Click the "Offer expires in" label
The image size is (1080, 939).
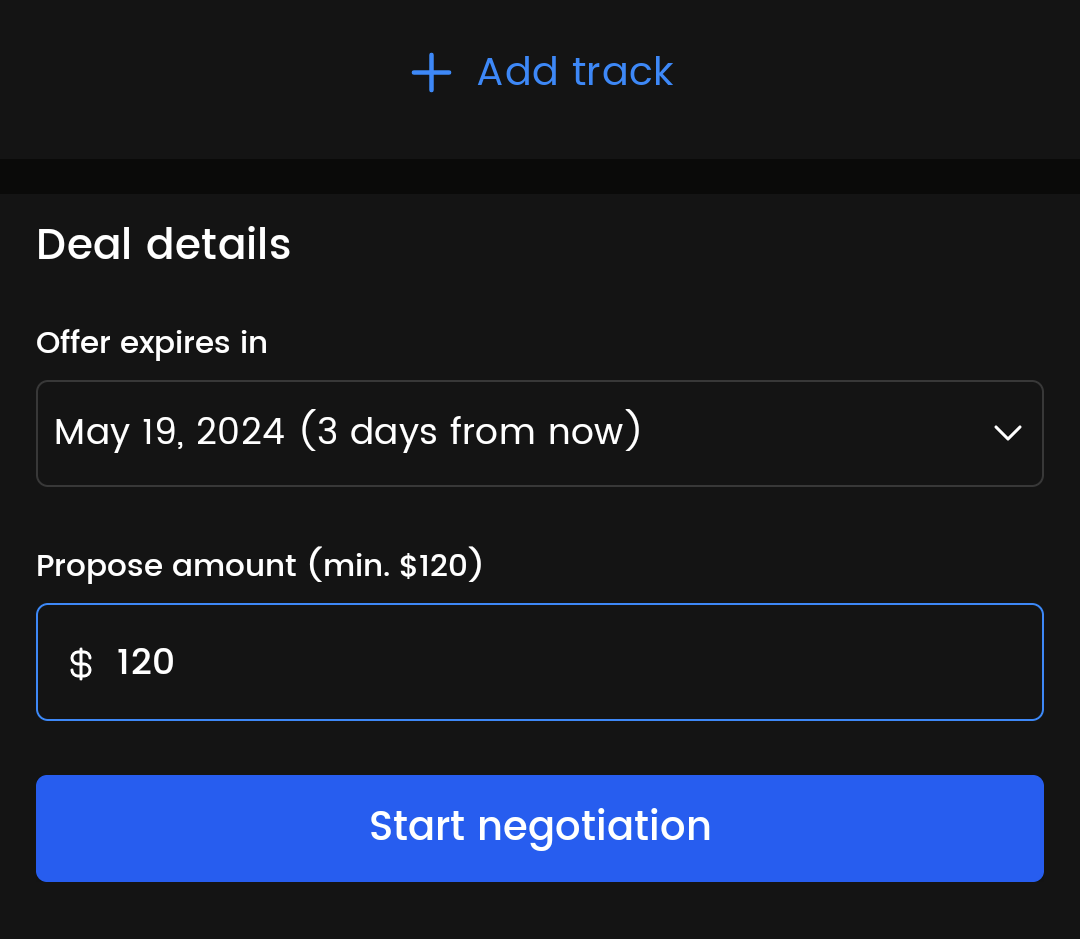(152, 343)
